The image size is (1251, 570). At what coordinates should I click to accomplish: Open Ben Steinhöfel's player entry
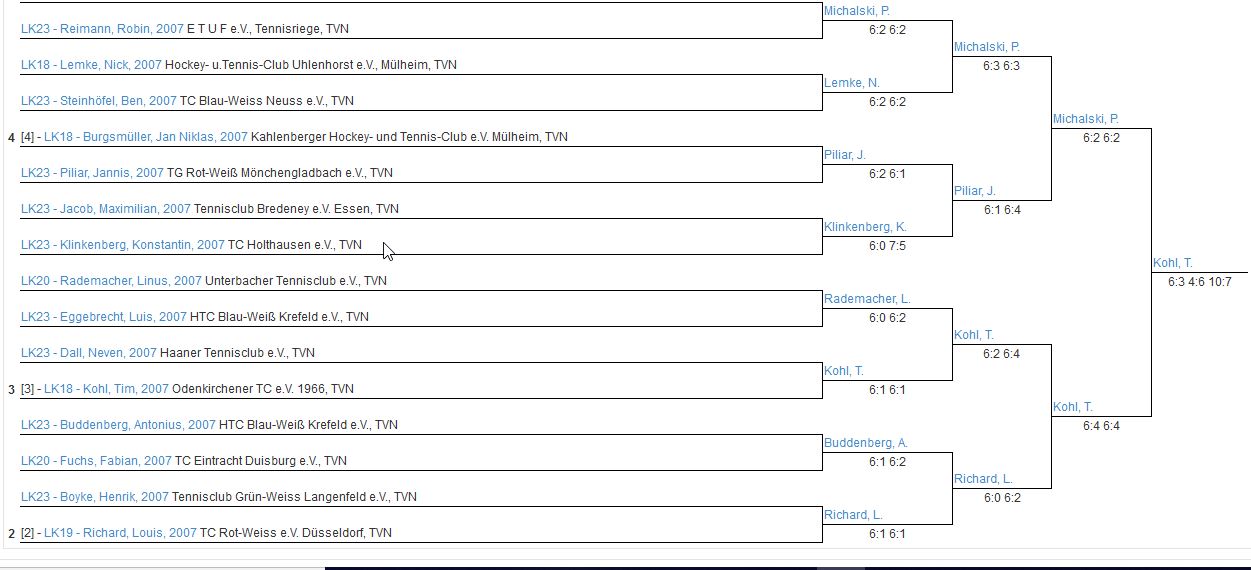click(x=98, y=101)
